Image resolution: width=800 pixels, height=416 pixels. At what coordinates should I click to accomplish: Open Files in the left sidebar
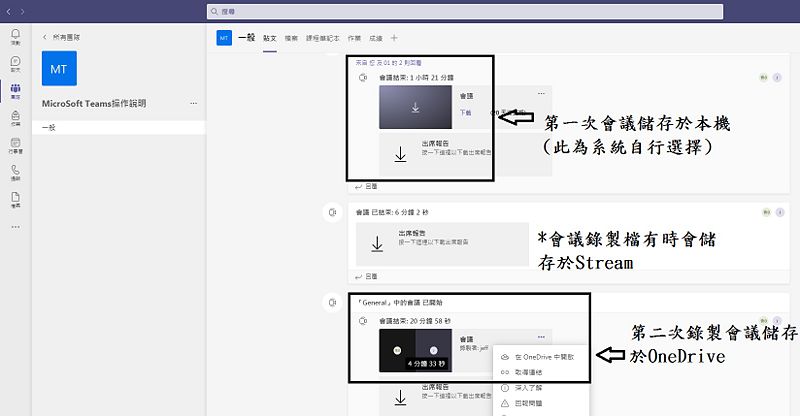pyautogui.click(x=16, y=200)
